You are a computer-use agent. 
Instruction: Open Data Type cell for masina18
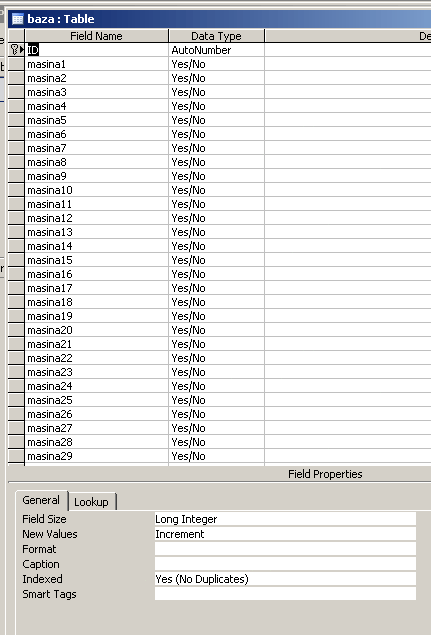coord(216,302)
